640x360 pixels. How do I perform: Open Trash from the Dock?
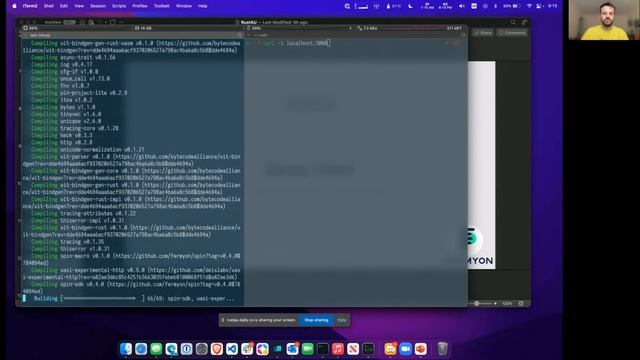tap(442, 349)
